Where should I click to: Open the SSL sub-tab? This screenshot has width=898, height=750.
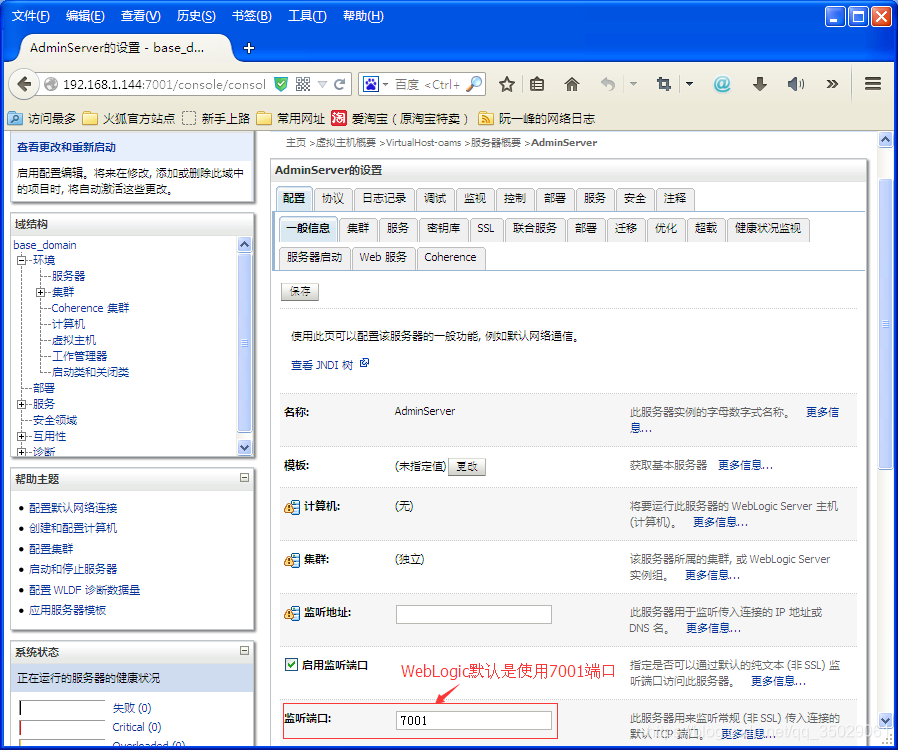pyautogui.click(x=486, y=228)
